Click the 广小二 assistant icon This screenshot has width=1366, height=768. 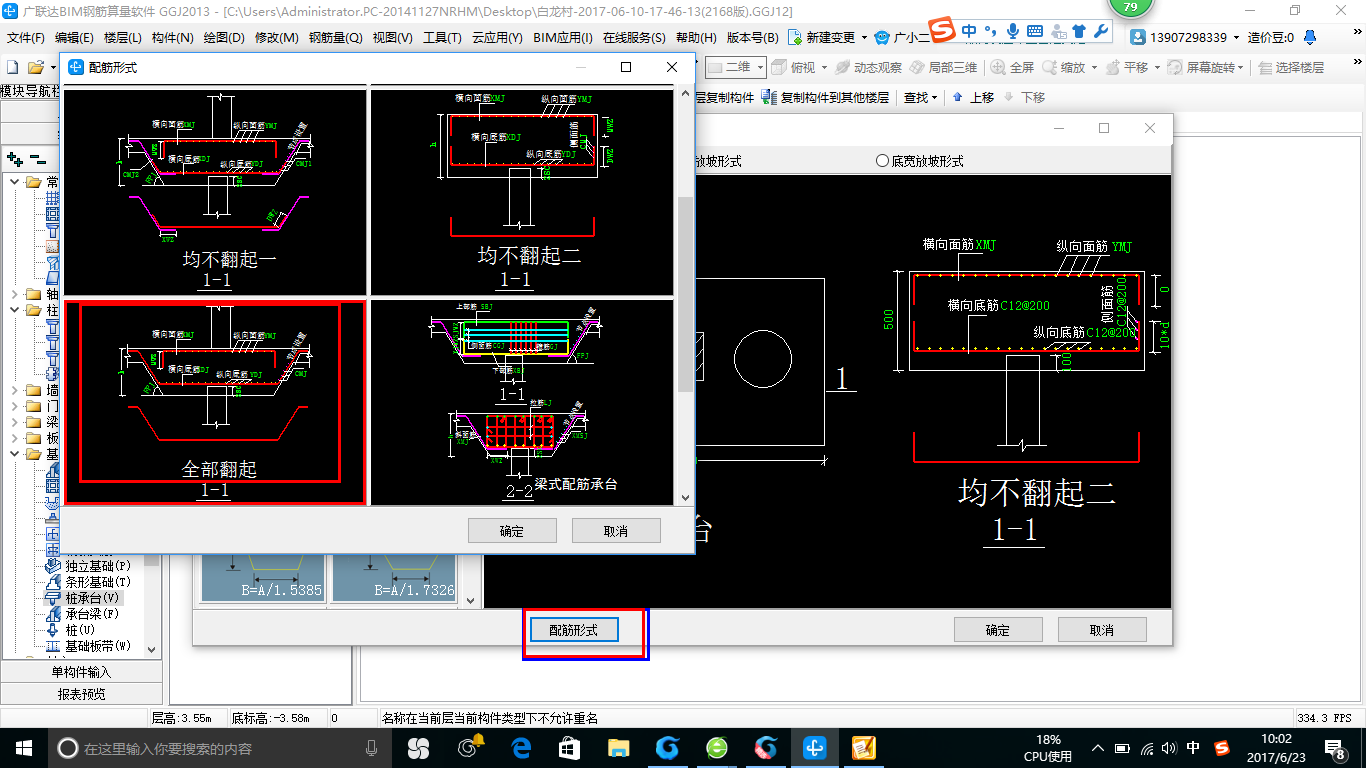pos(882,38)
